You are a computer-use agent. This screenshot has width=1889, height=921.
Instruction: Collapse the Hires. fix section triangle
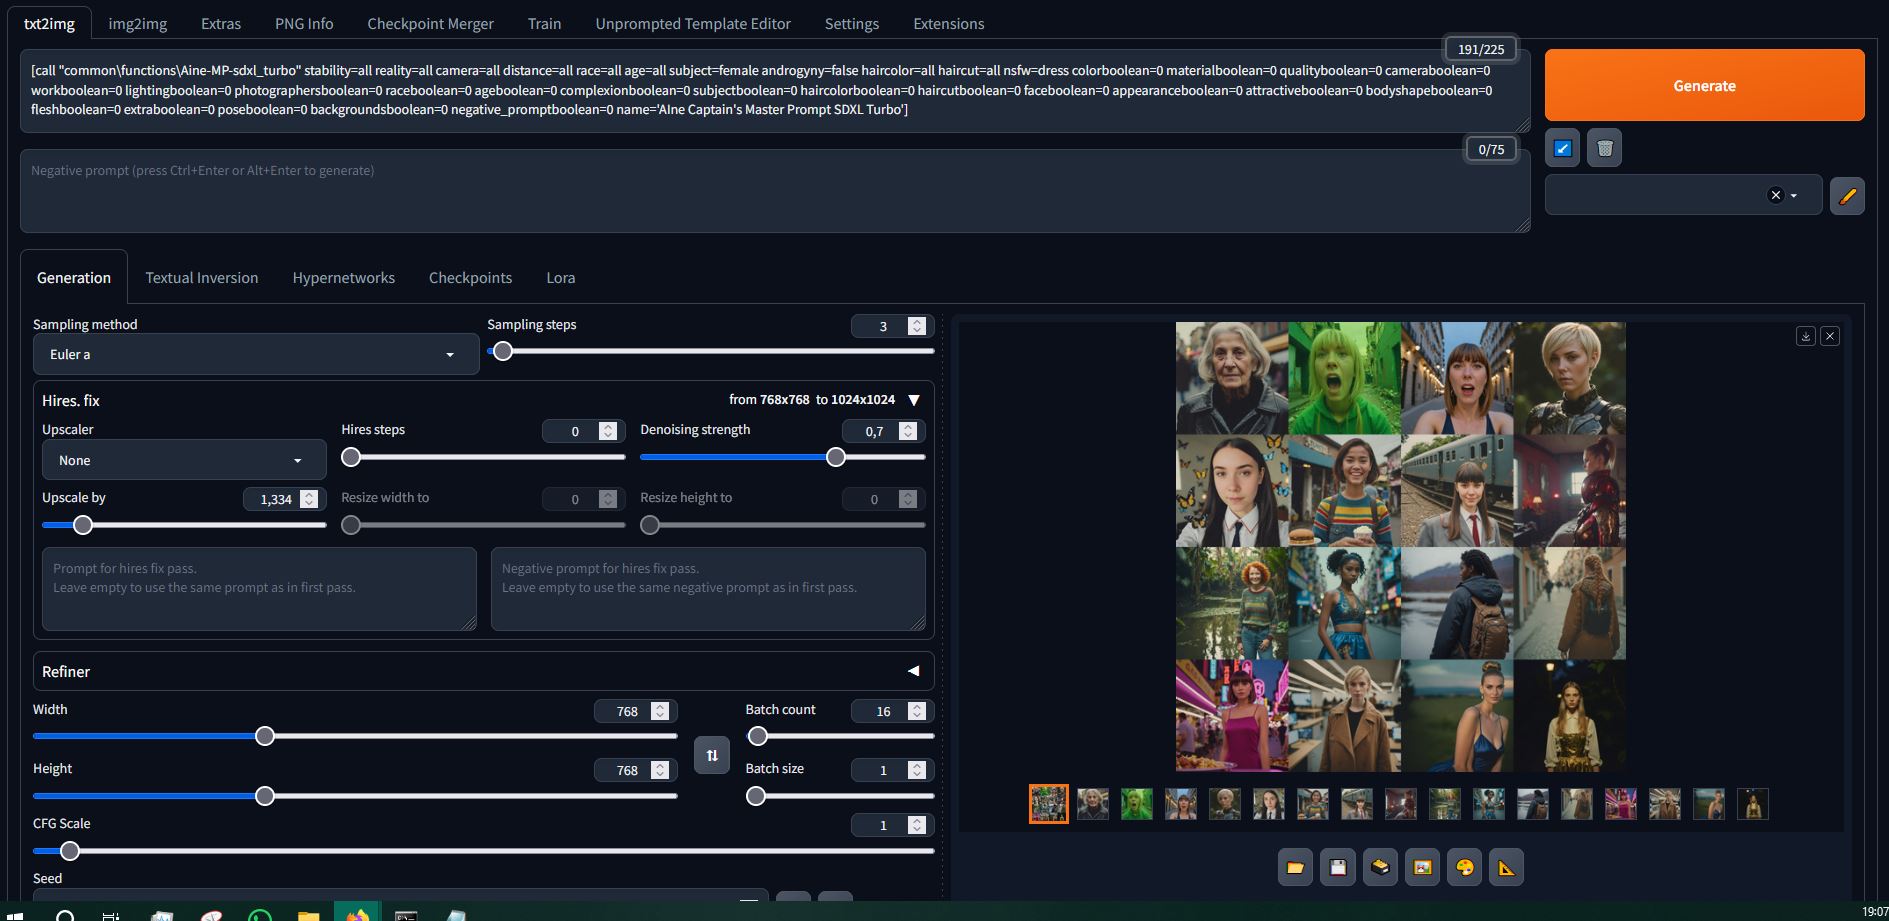913,400
